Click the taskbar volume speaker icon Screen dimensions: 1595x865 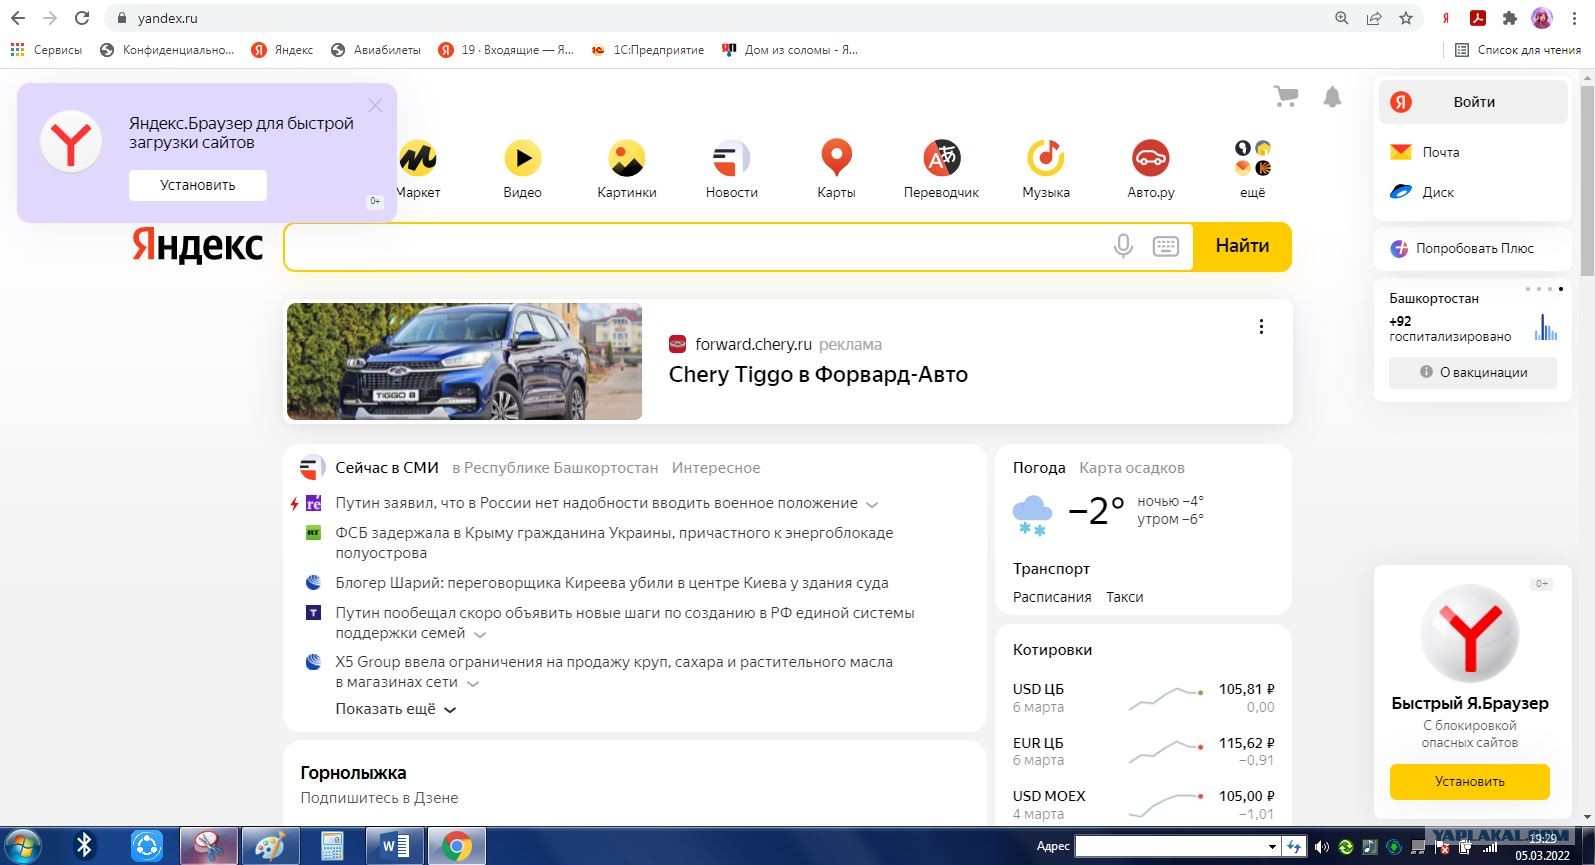coord(1321,847)
